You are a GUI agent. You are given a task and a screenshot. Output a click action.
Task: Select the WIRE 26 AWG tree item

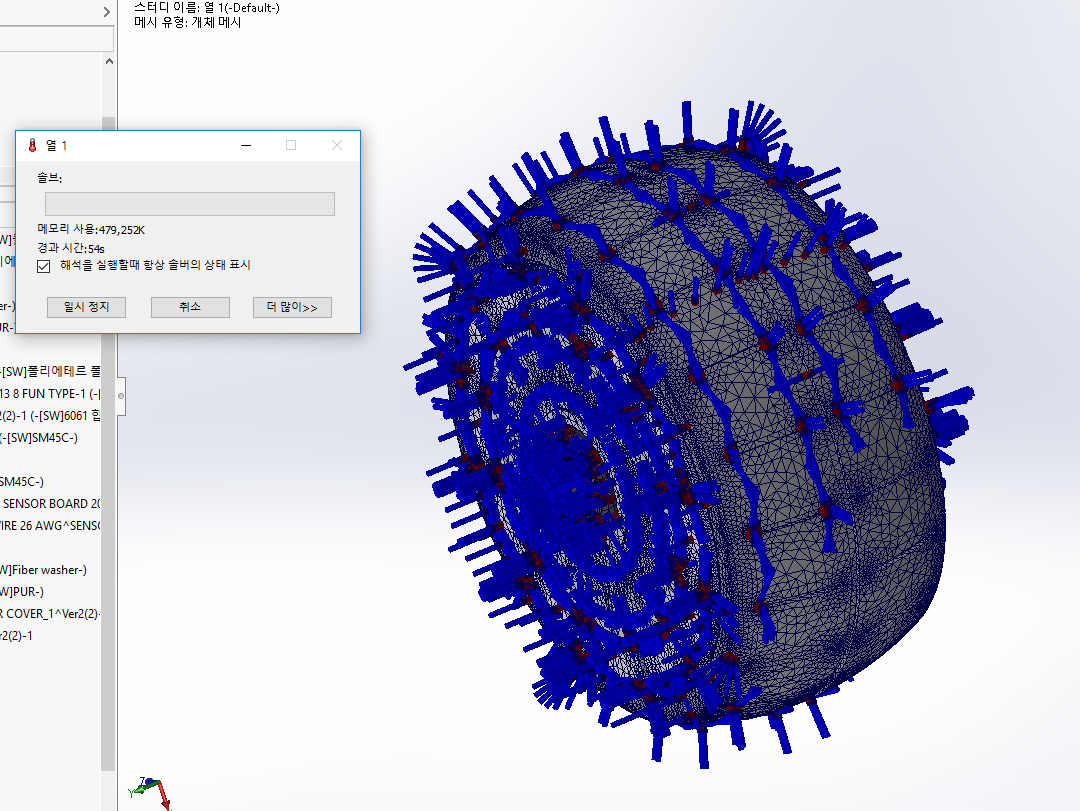coord(52,526)
